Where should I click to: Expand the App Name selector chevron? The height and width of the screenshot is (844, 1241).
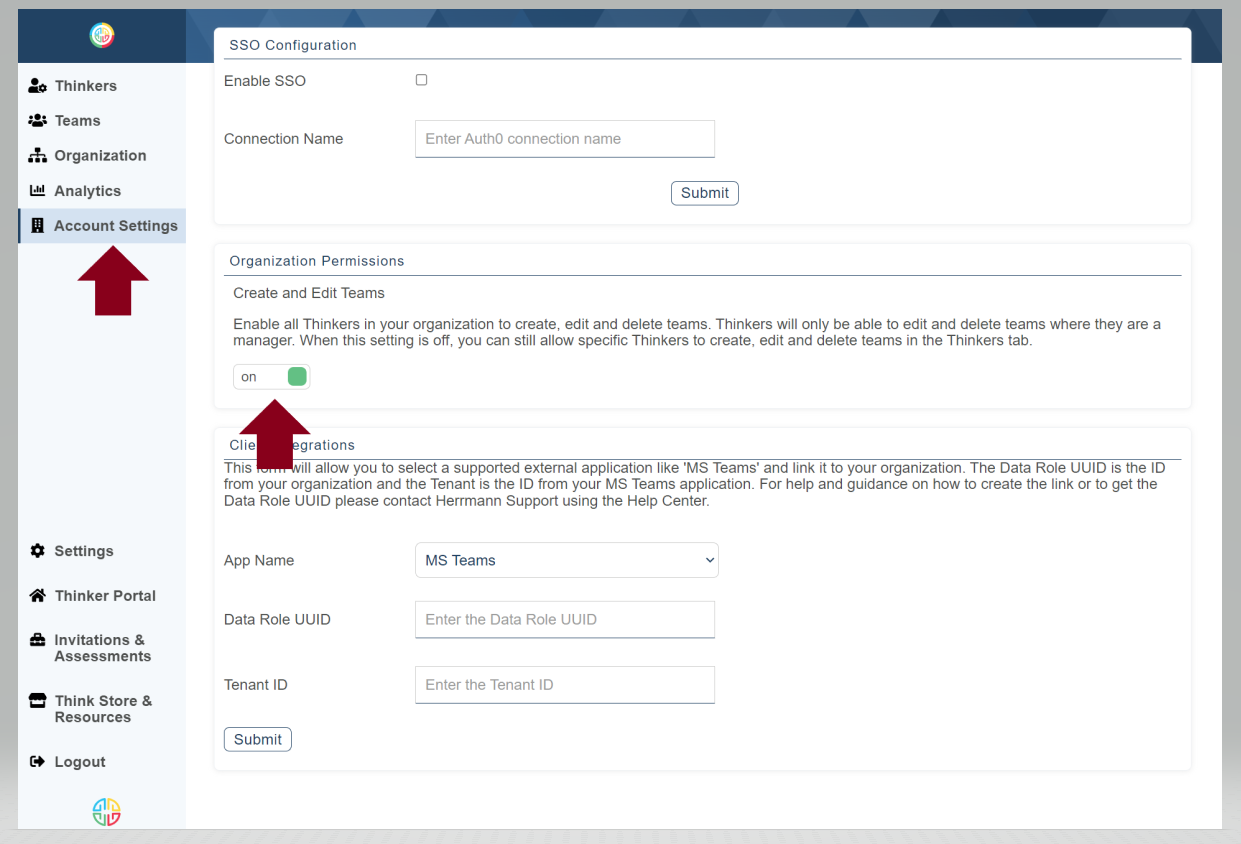coord(708,560)
